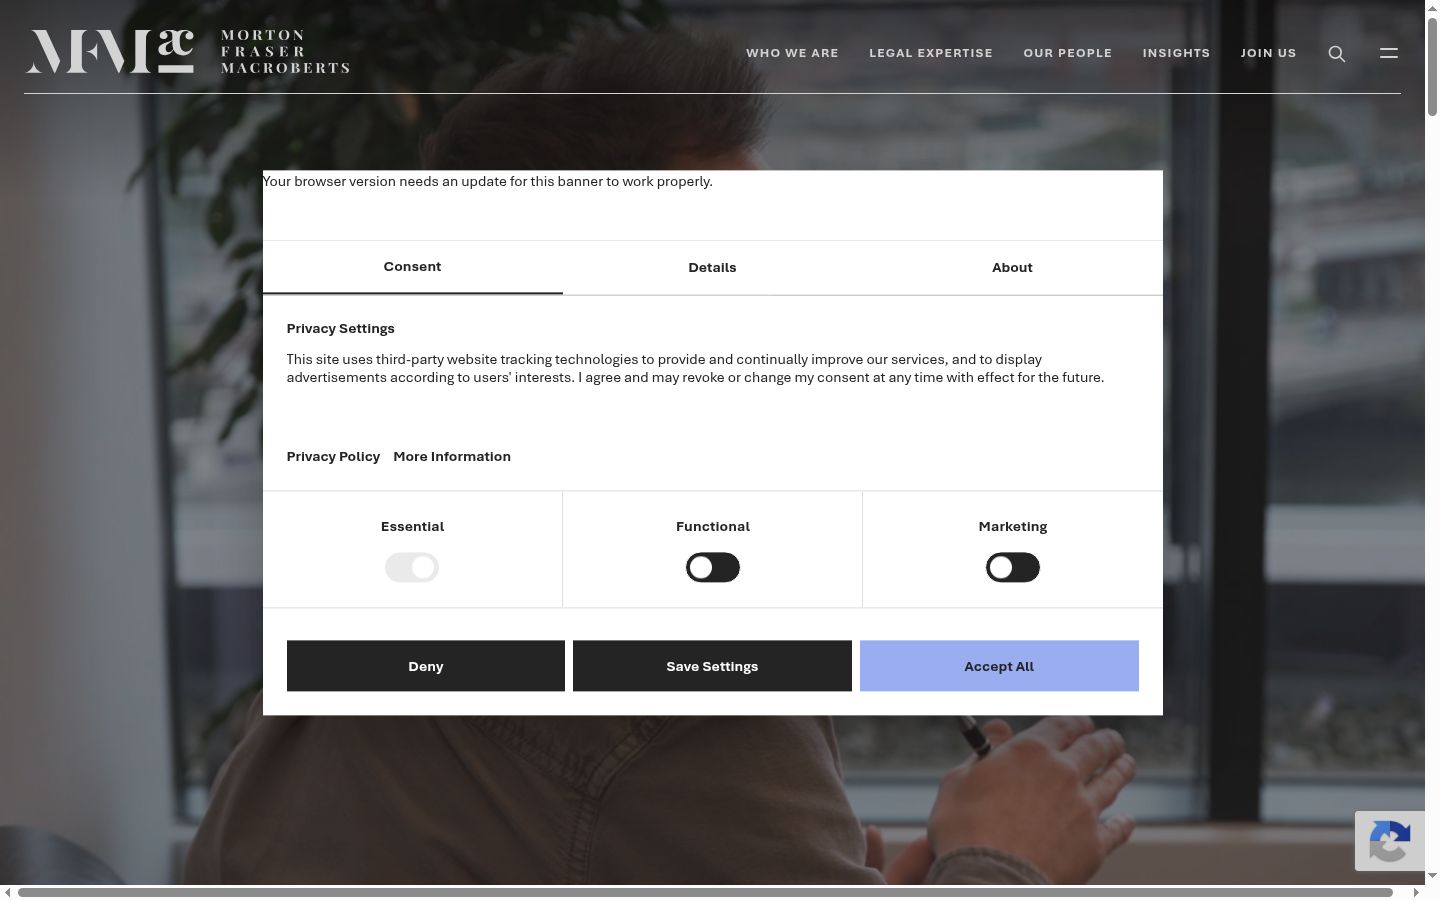Open the site search magnifier icon
Image resolution: width=1440 pixels, height=900 pixels.
(1337, 53)
